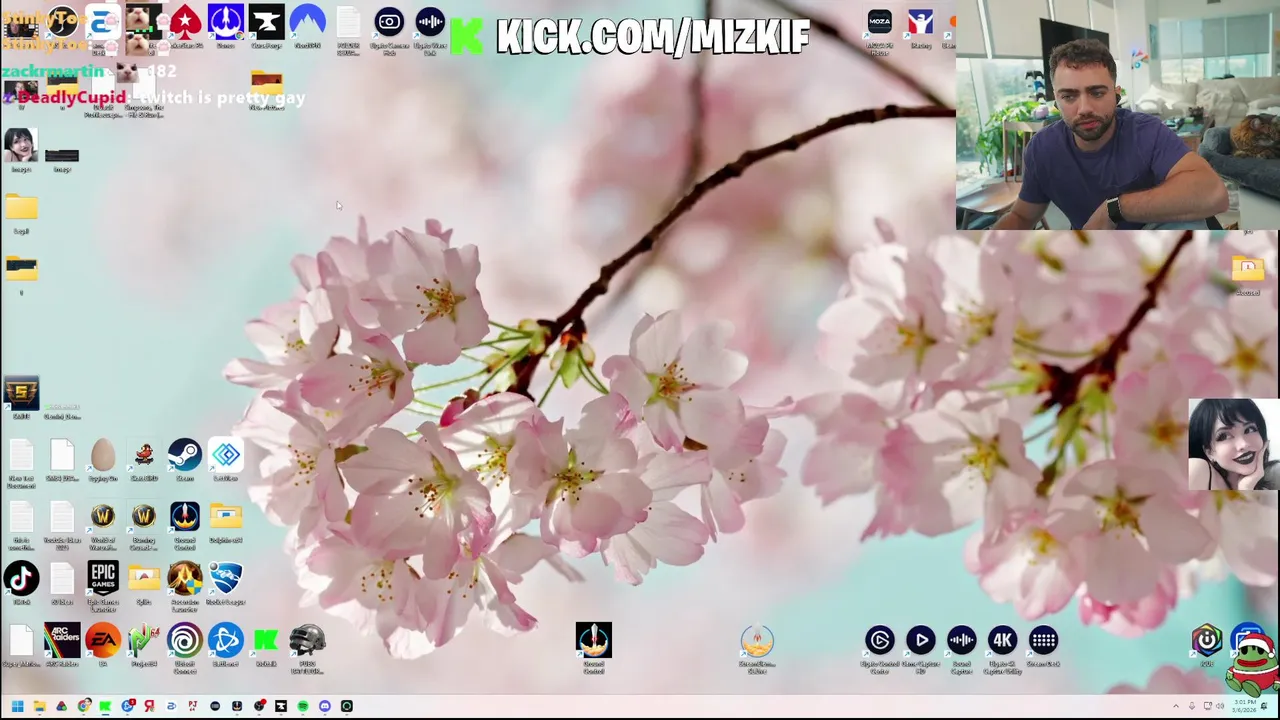The height and width of the screenshot is (720, 1280).
Task: Open the first World of Warcraft shortcut
Action: pyautogui.click(x=103, y=516)
